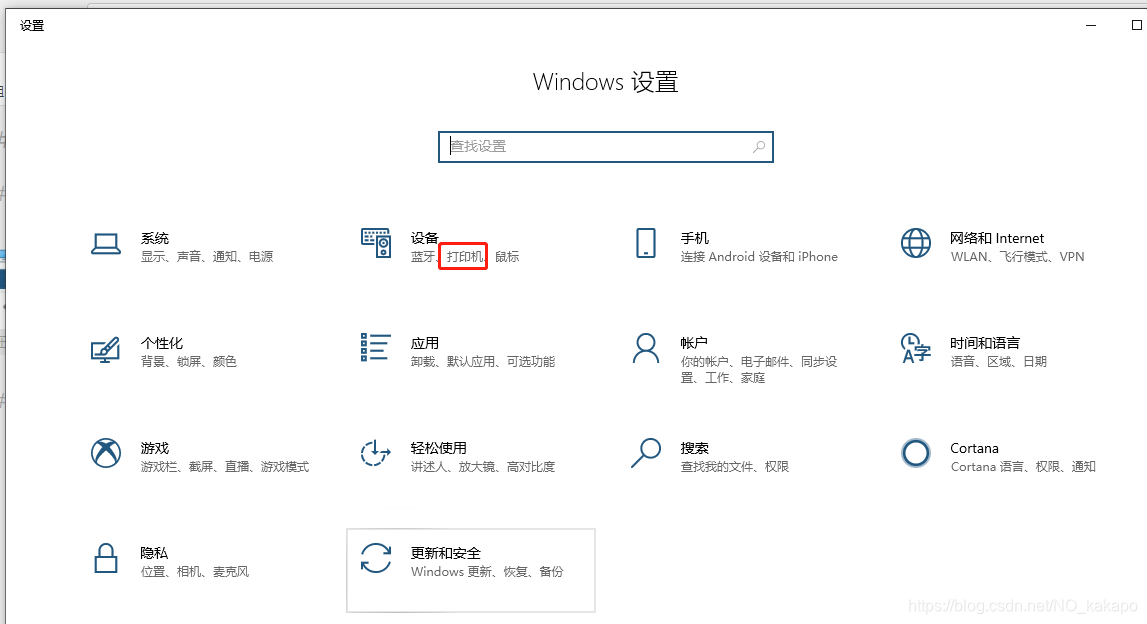Image resolution: width=1147 pixels, height=624 pixels.
Task: Open the 隐私 settings title
Action: point(154,553)
